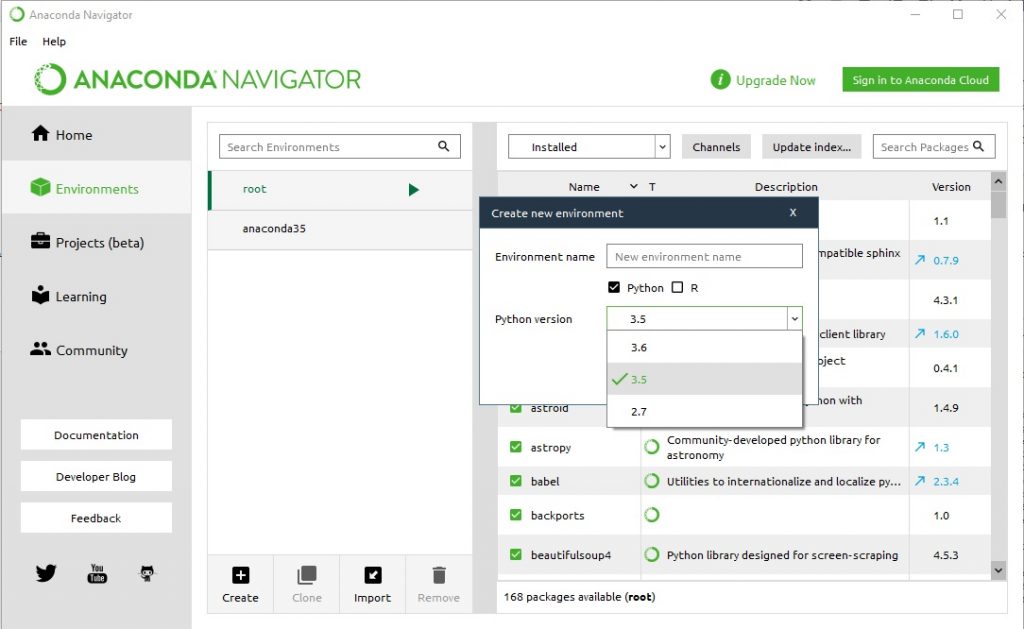The height and width of the screenshot is (629, 1024).
Task: Open the Help menu
Action: pyautogui.click(x=54, y=42)
